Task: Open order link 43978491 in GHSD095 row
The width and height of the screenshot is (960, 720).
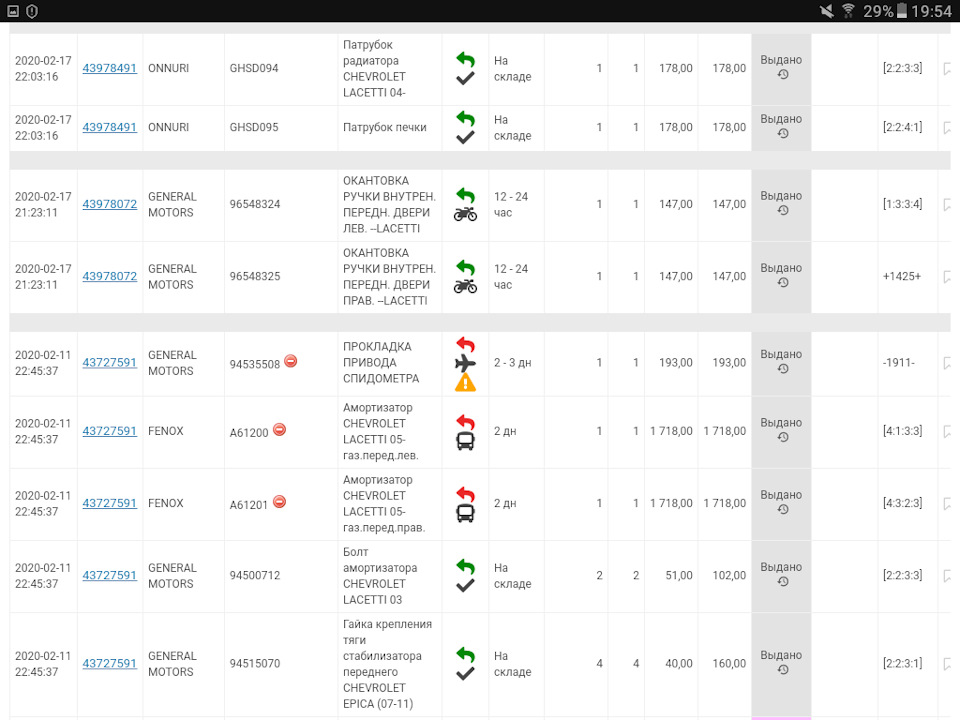Action: coord(110,127)
